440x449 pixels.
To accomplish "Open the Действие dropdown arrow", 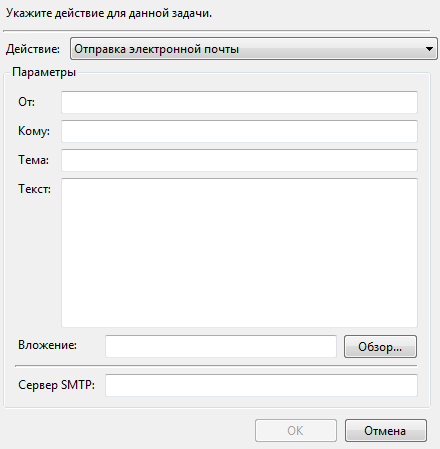I will click(429, 49).
